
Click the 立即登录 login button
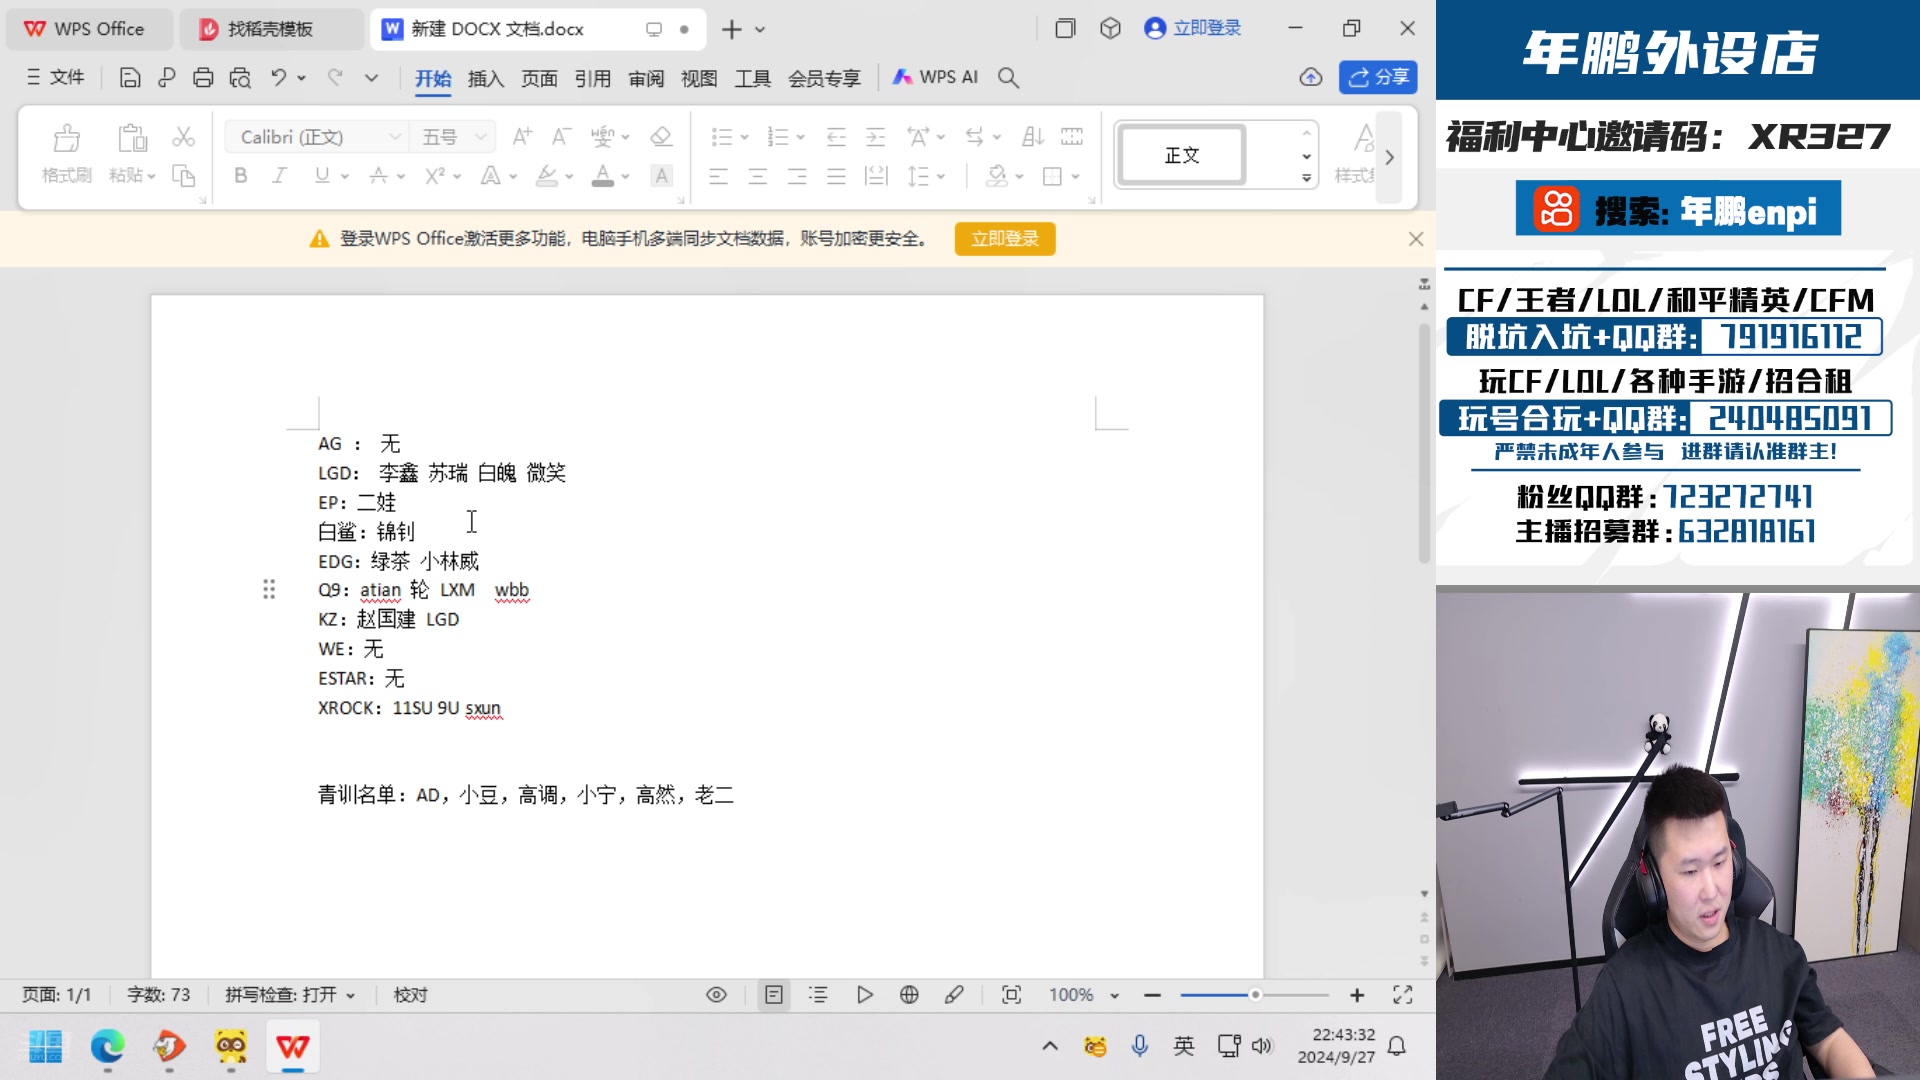1005,239
